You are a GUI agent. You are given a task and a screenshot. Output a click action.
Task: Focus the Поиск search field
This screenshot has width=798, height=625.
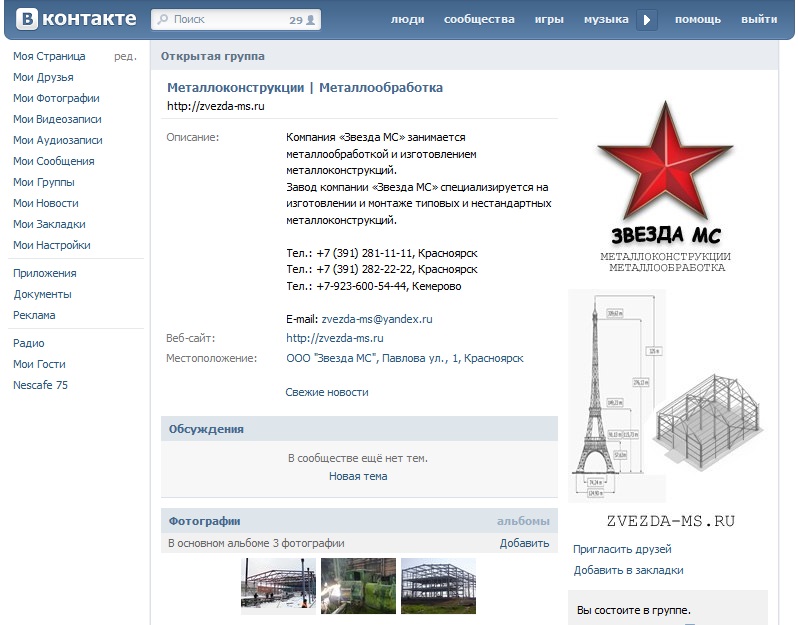click(236, 19)
